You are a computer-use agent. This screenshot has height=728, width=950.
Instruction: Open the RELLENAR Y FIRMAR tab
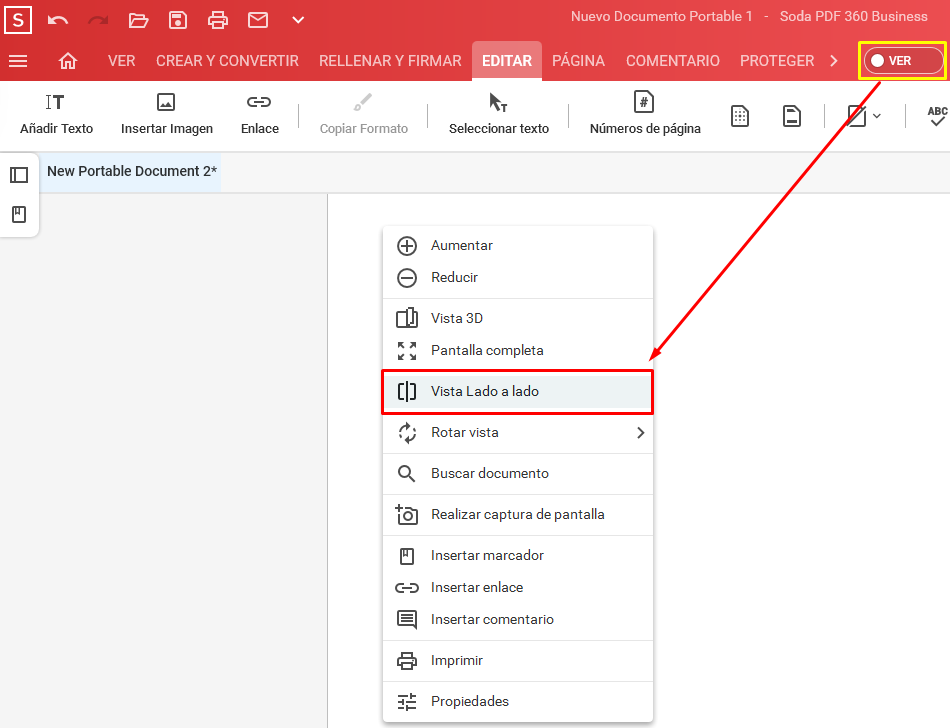tap(390, 61)
